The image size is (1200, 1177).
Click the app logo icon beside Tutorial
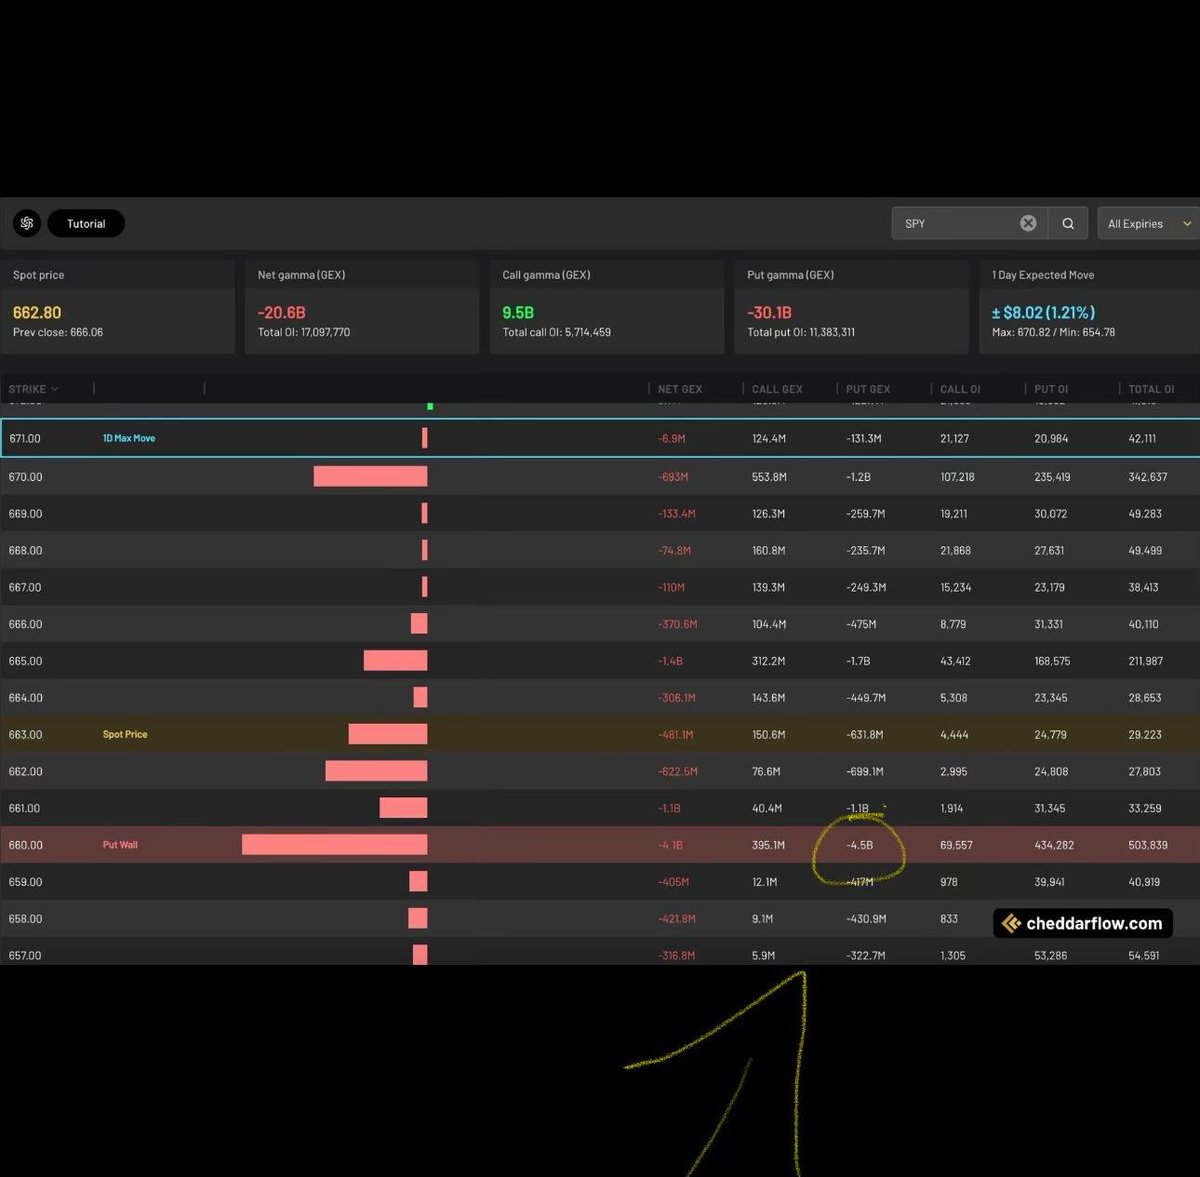pyautogui.click(x=27, y=223)
